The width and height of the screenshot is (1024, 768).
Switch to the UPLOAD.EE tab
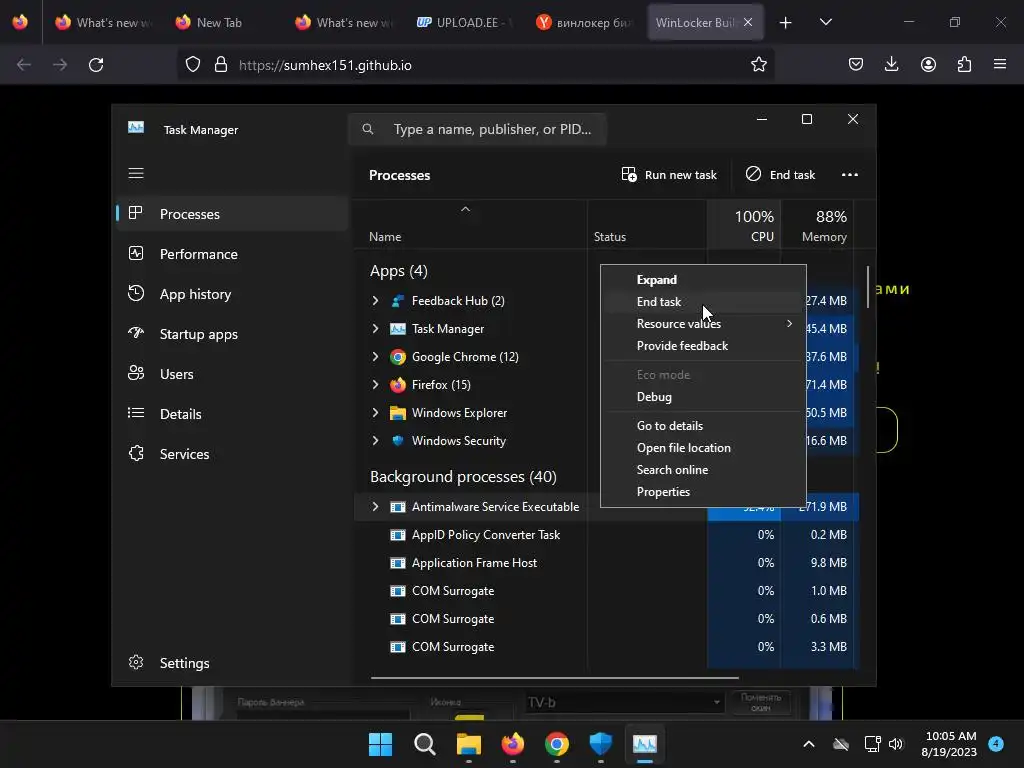point(466,23)
